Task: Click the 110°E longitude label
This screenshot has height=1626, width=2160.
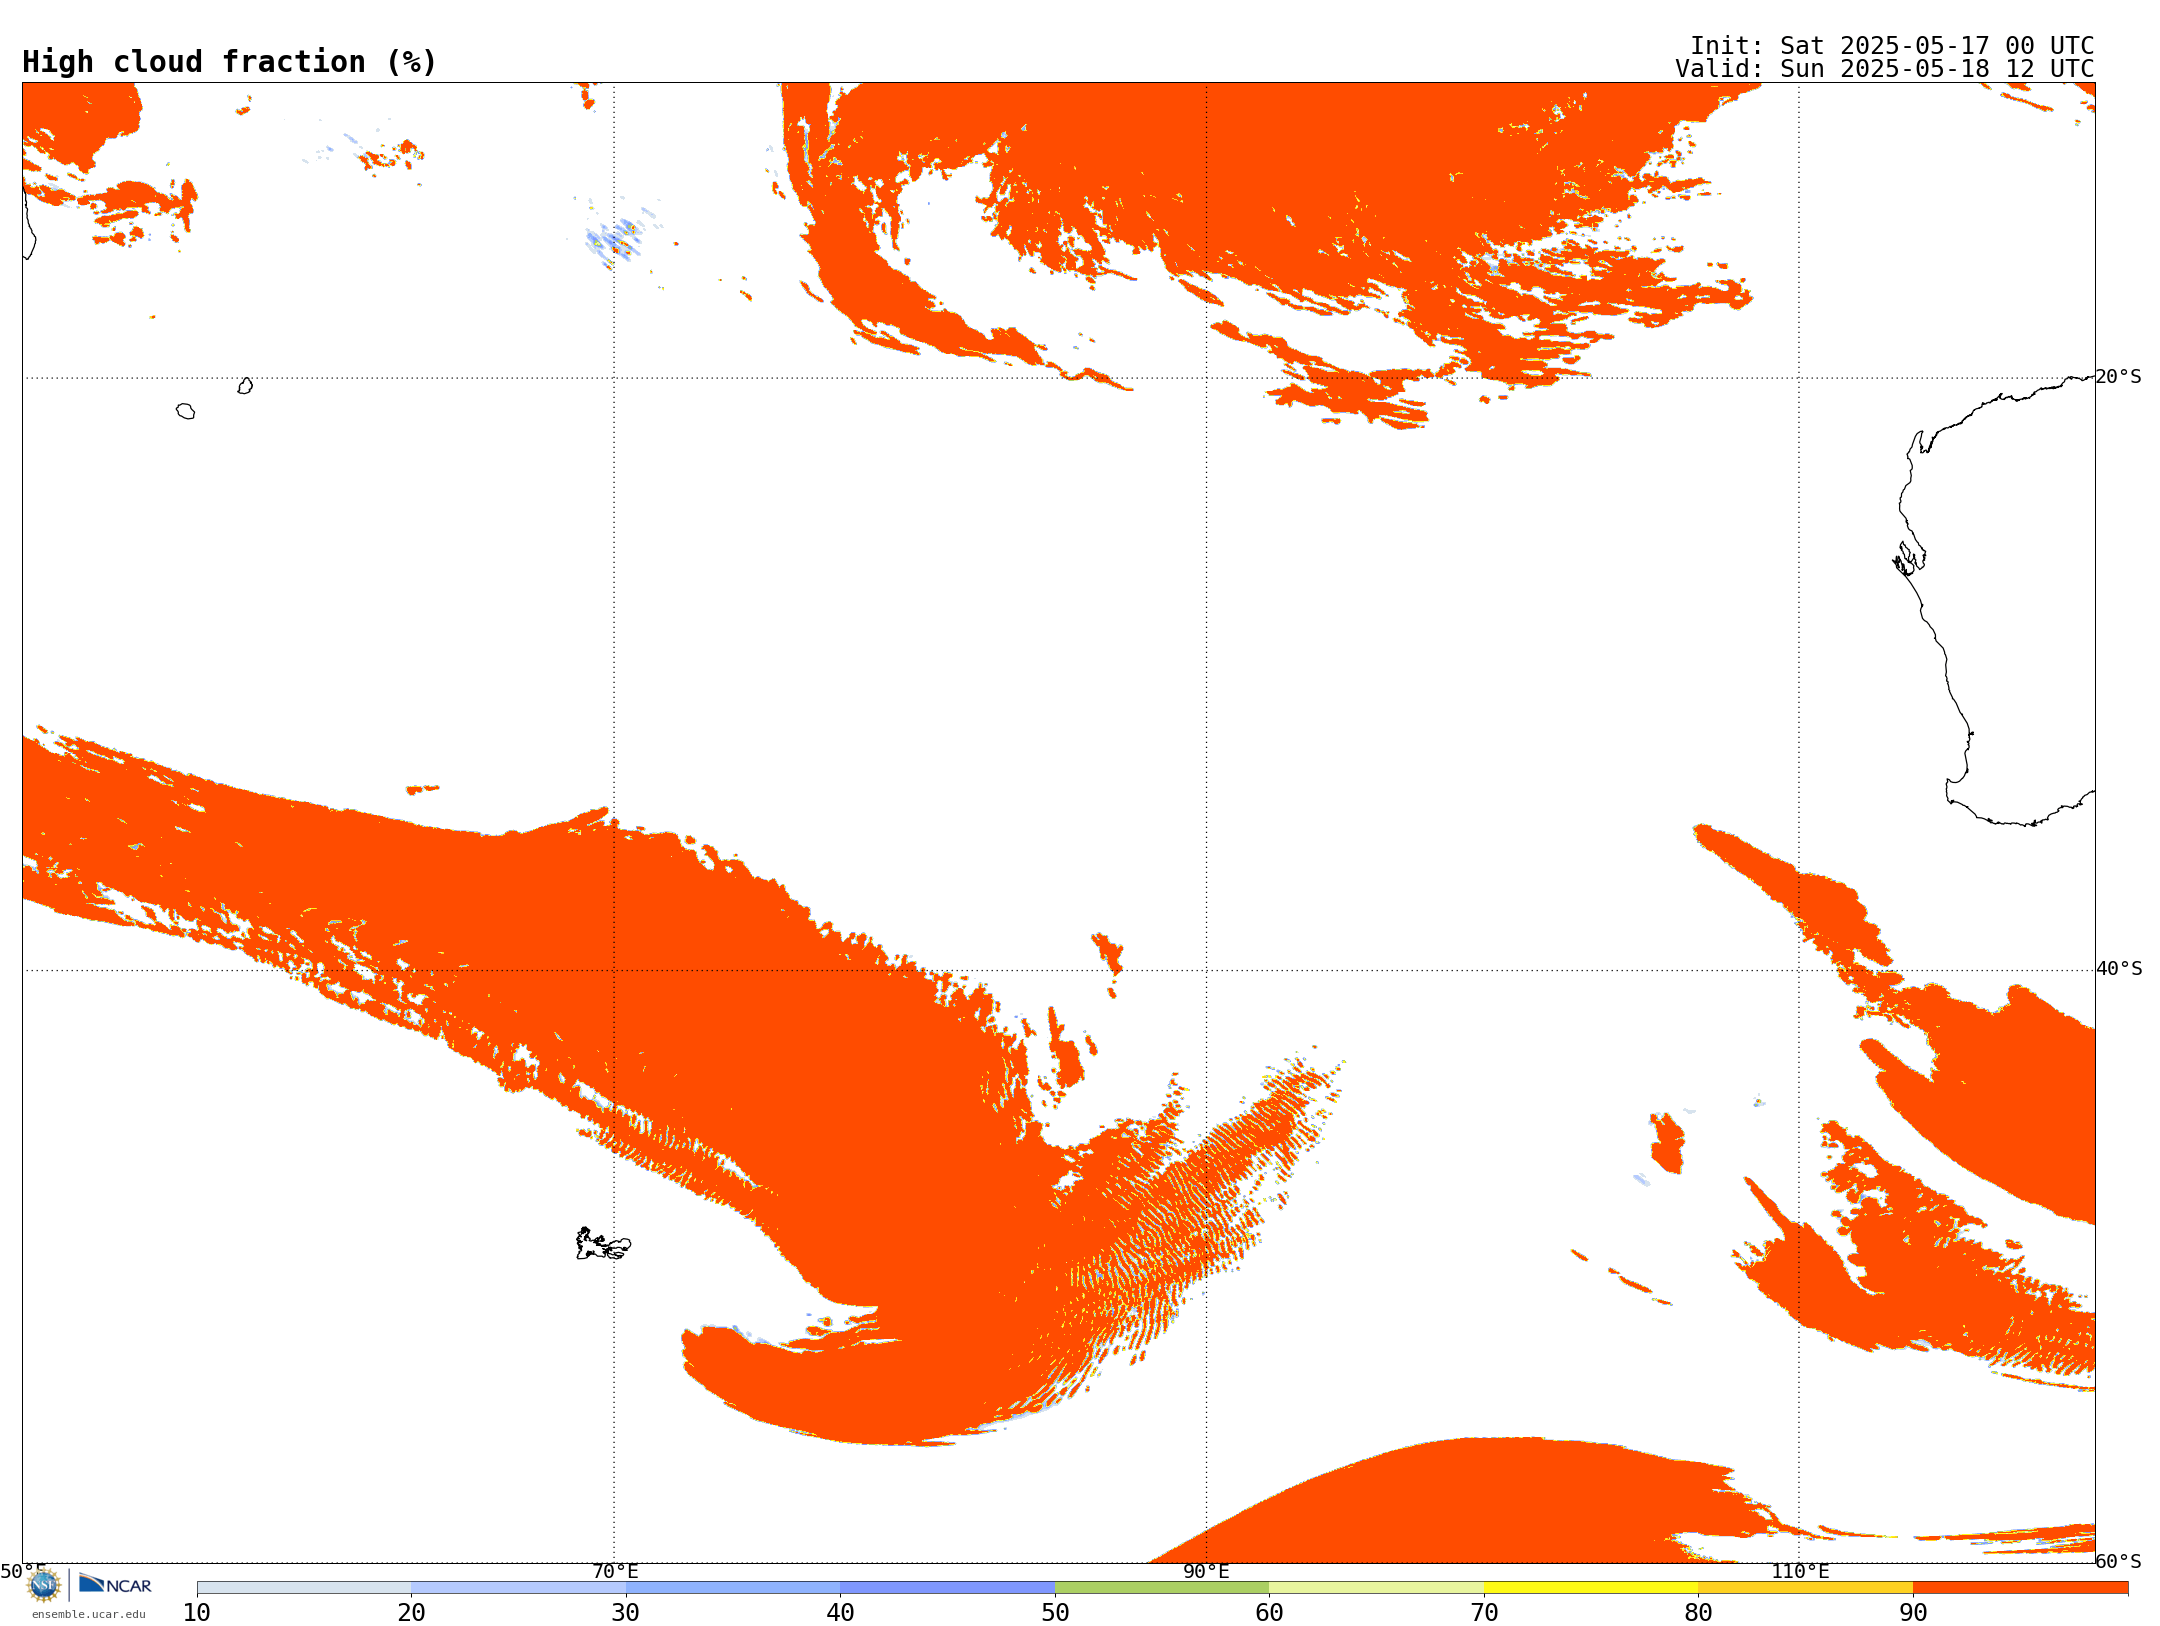Action: pyautogui.click(x=1800, y=1572)
